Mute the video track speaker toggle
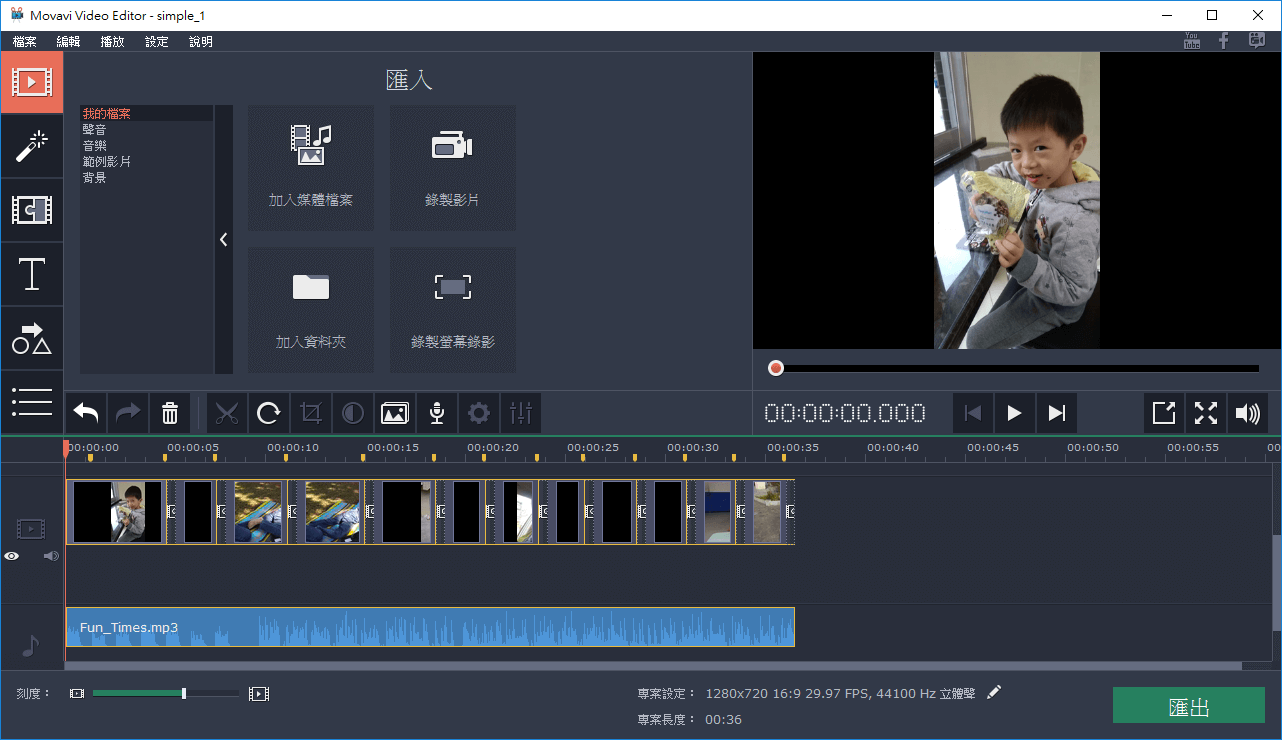Screen dimensions: 1282x740 (x=50, y=556)
